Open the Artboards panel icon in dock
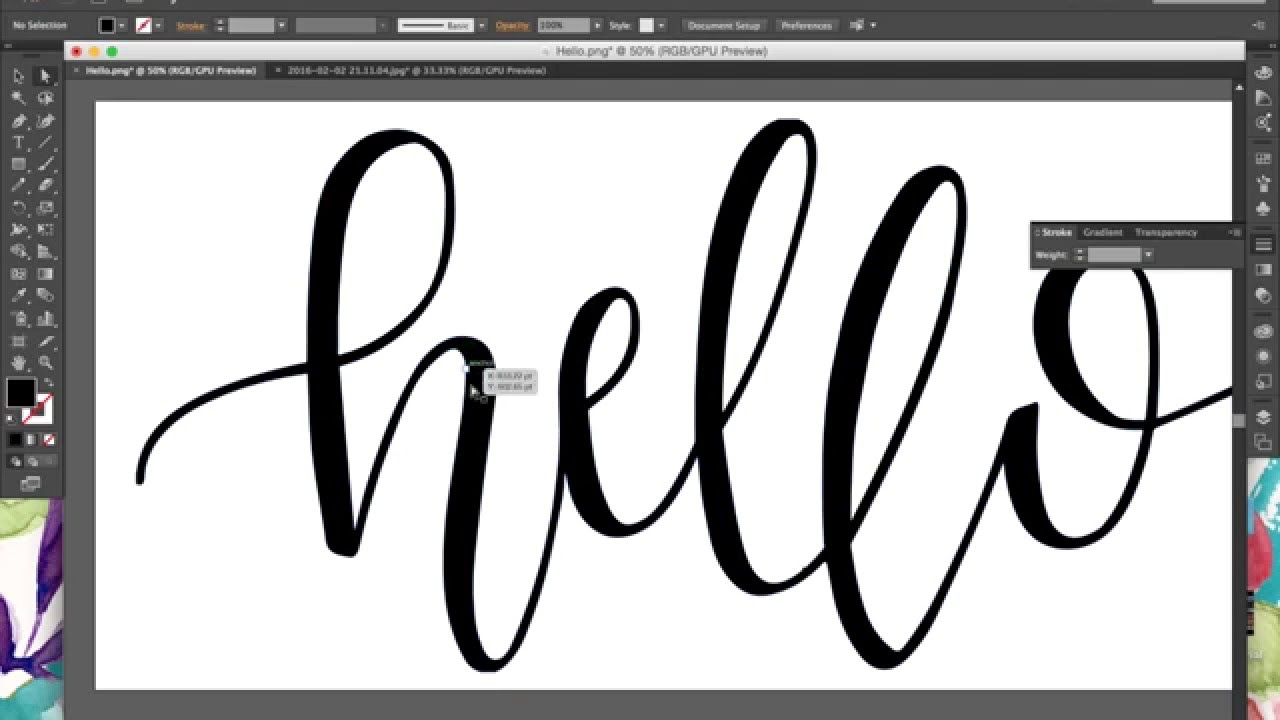Screen dimensions: 1280x720 point(1263,441)
